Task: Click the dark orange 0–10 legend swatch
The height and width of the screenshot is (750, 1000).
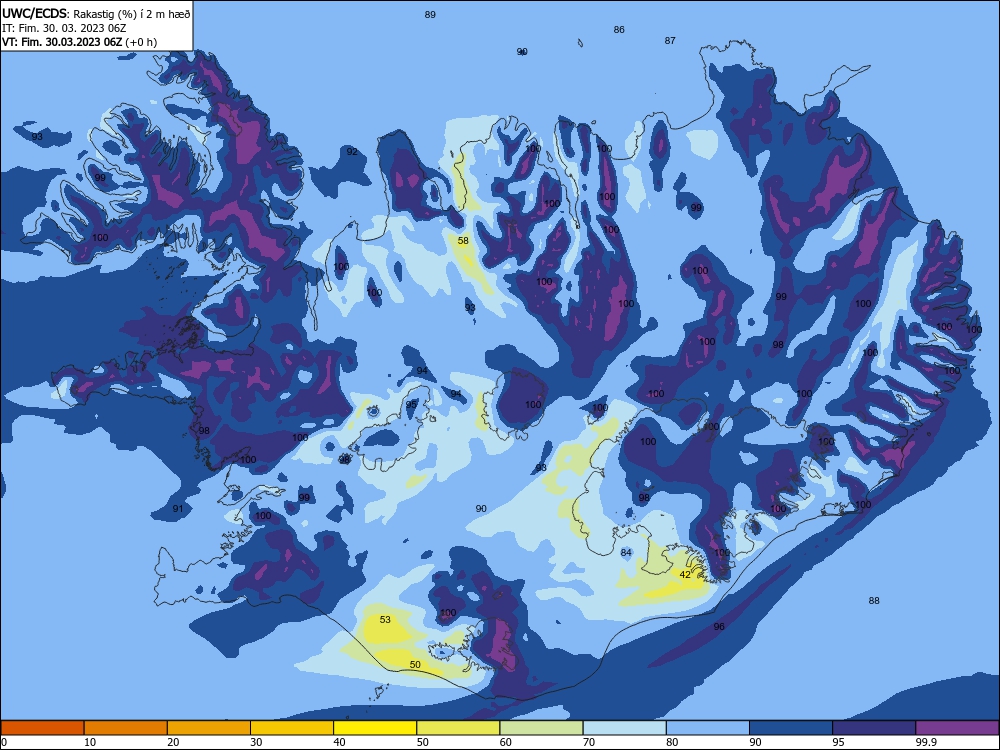Action: click(42, 728)
